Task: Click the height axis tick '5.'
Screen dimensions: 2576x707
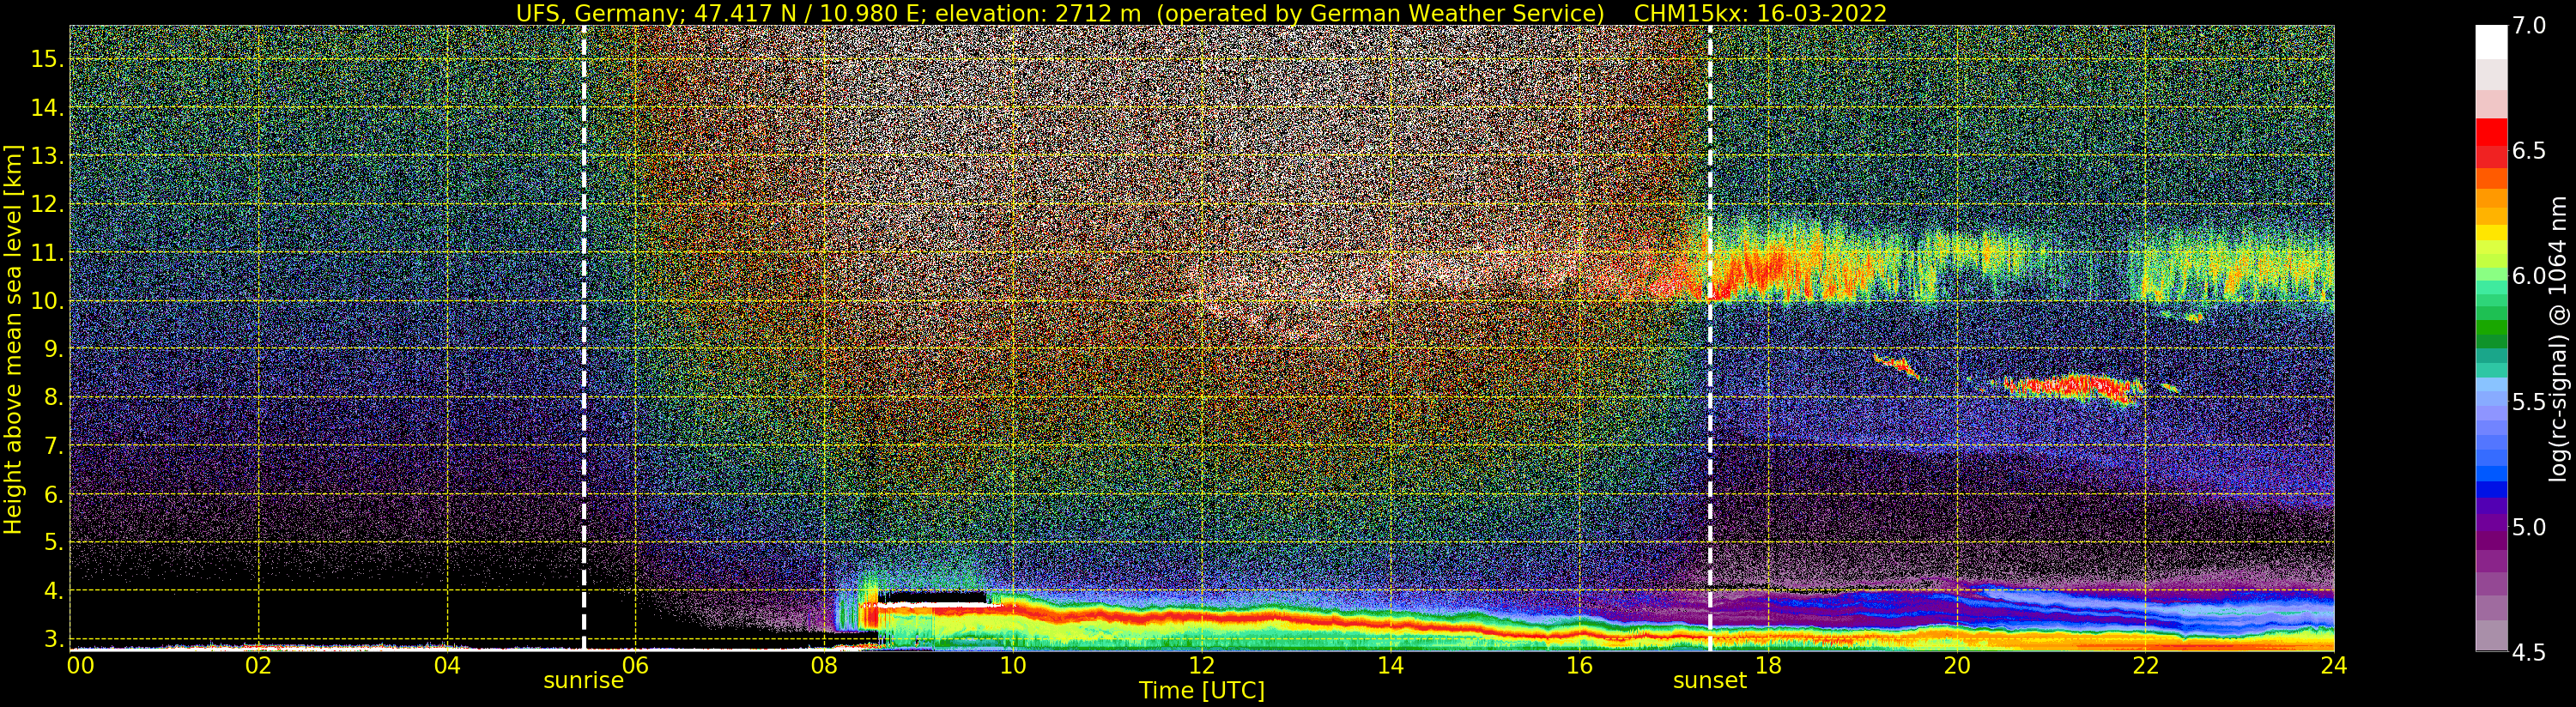Action: 53,543
